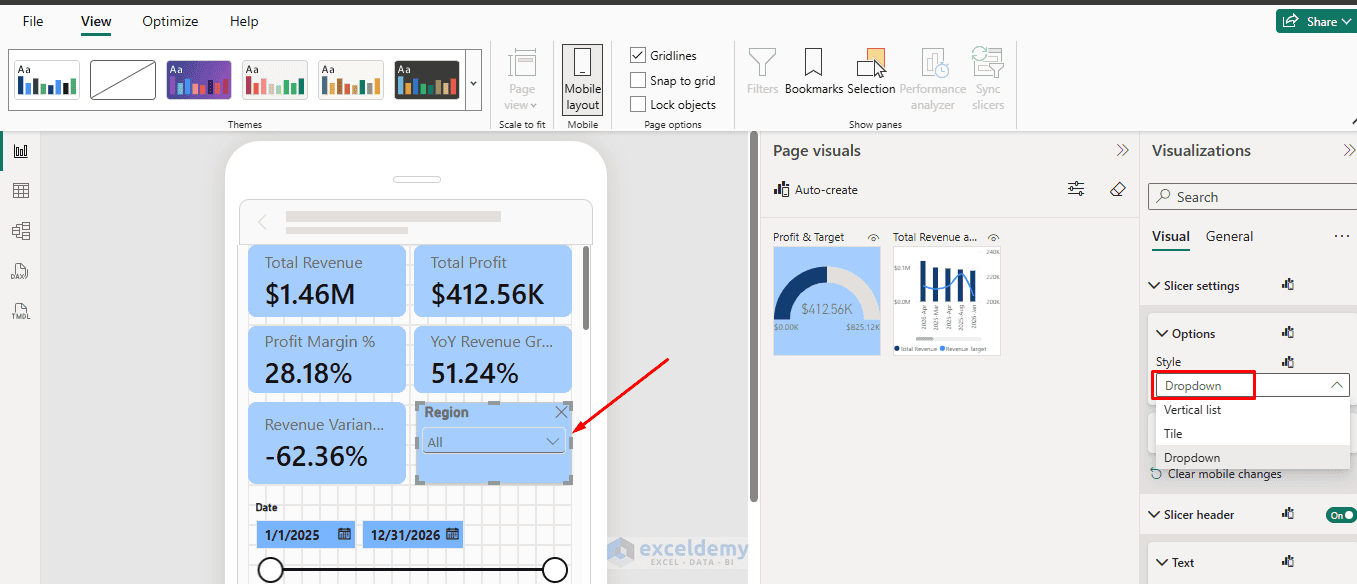Click the back arrow on the phone preview
1357x584 pixels.
tap(263, 222)
